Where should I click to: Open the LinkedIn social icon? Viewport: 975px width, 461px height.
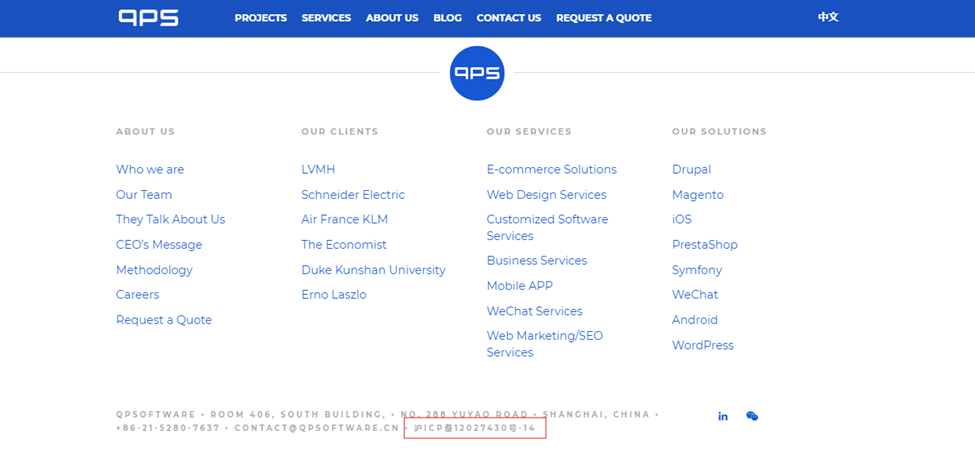point(723,416)
